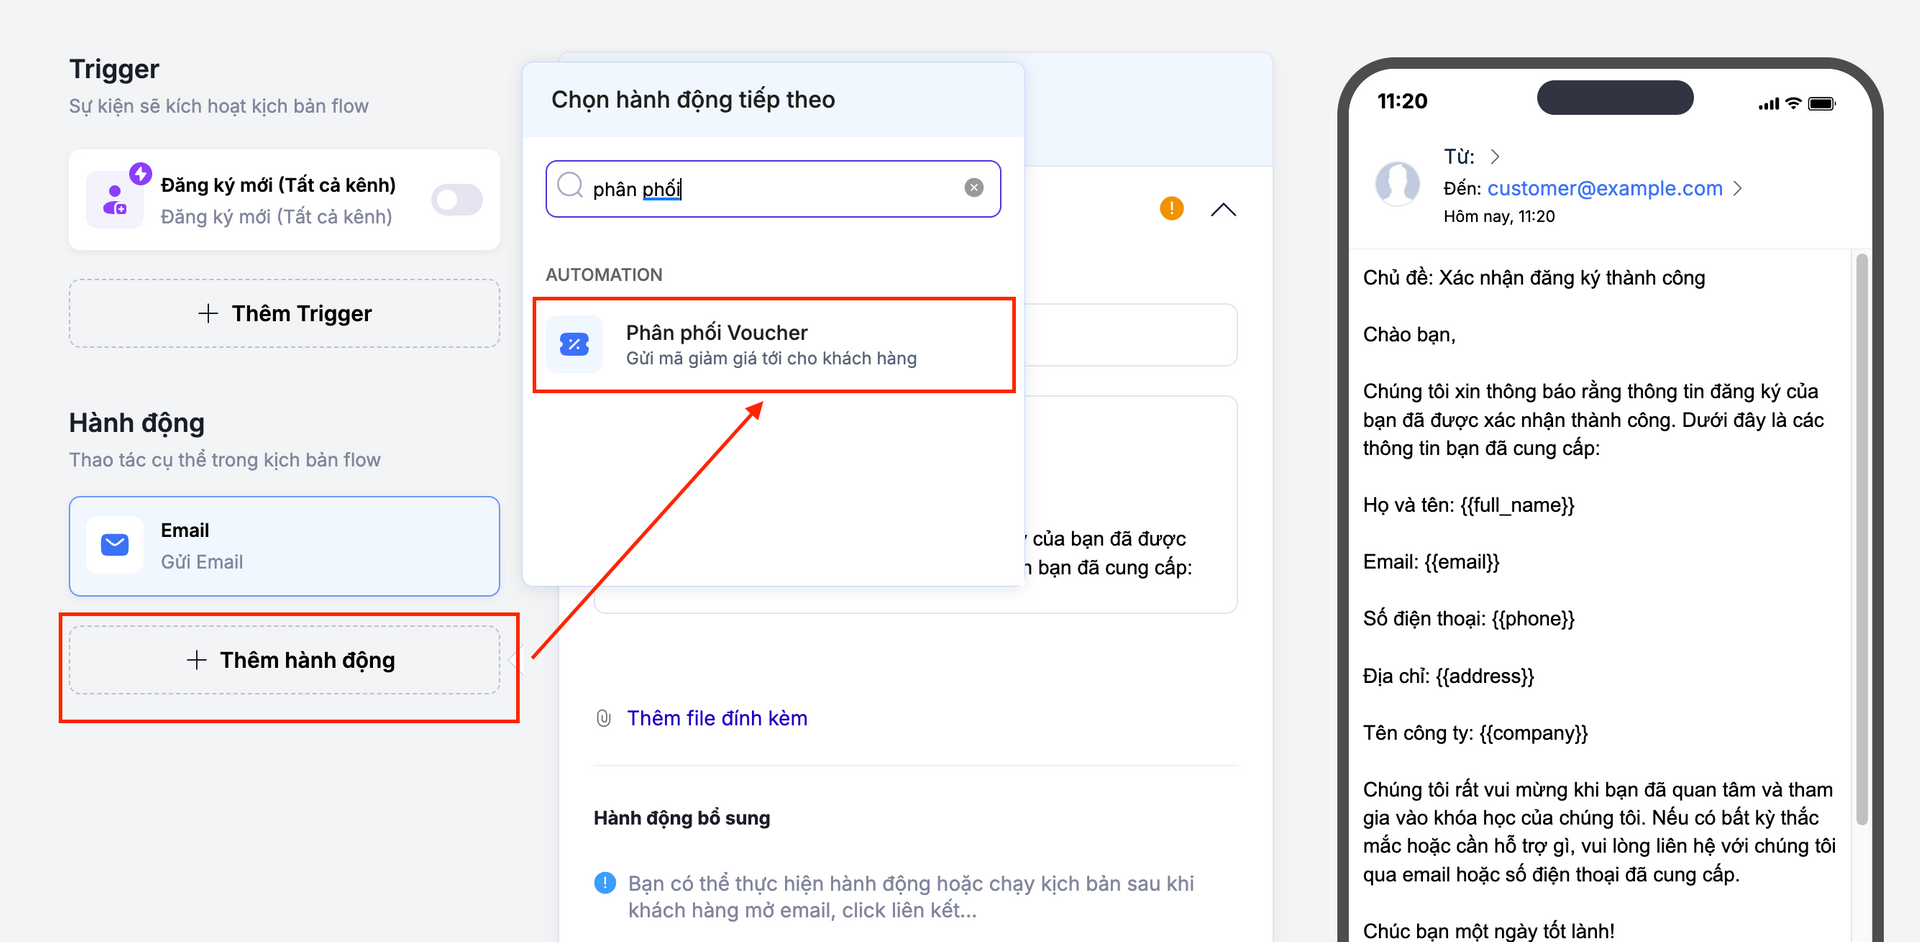
Task: Toggle the Đăng ký mới trigger switch
Action: pos(457,200)
